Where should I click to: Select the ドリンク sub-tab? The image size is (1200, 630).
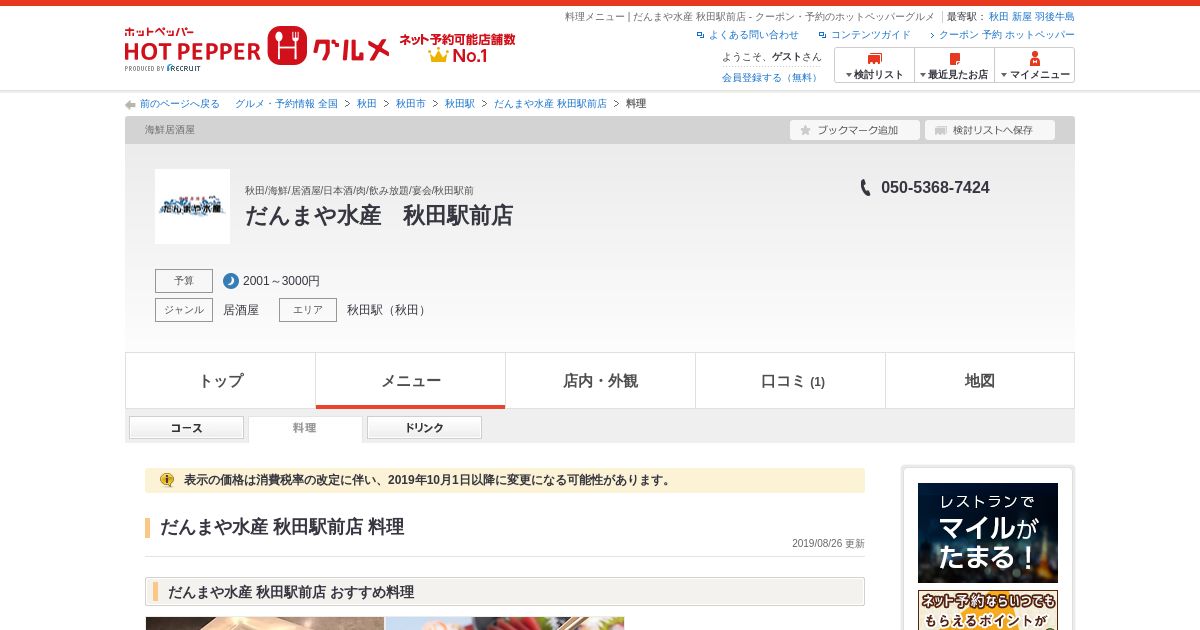coord(424,428)
